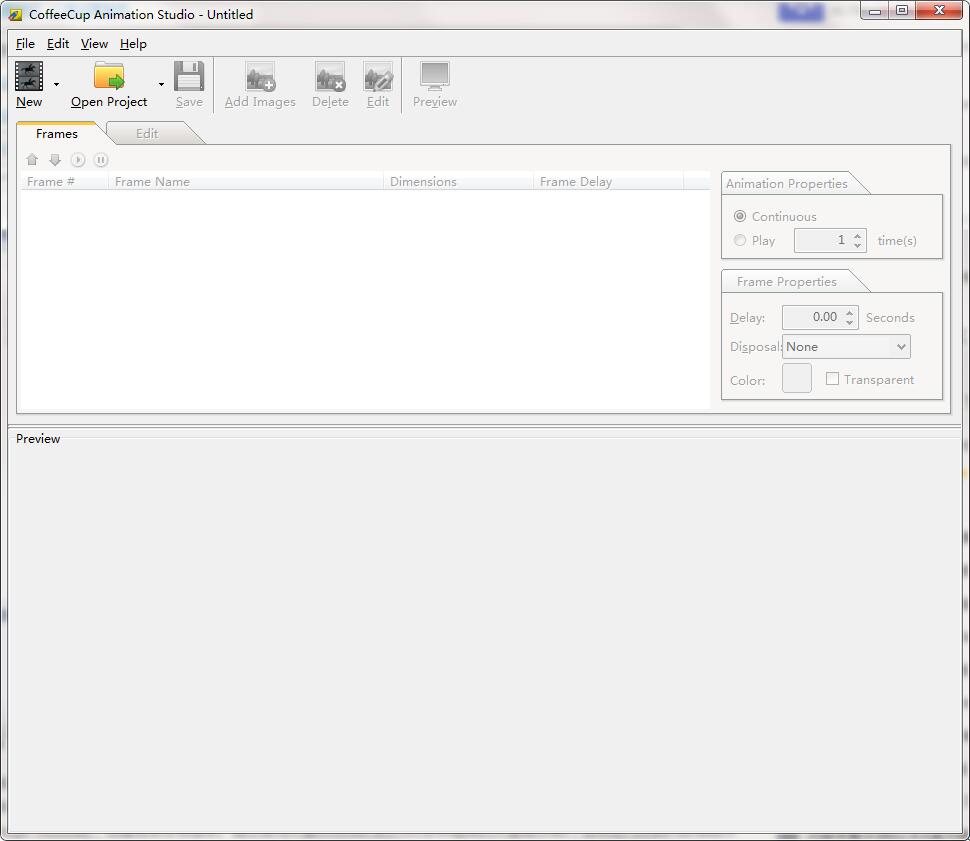Click the Preview monitor toolbar icon
Screen dimensions: 970x841
click(435, 76)
